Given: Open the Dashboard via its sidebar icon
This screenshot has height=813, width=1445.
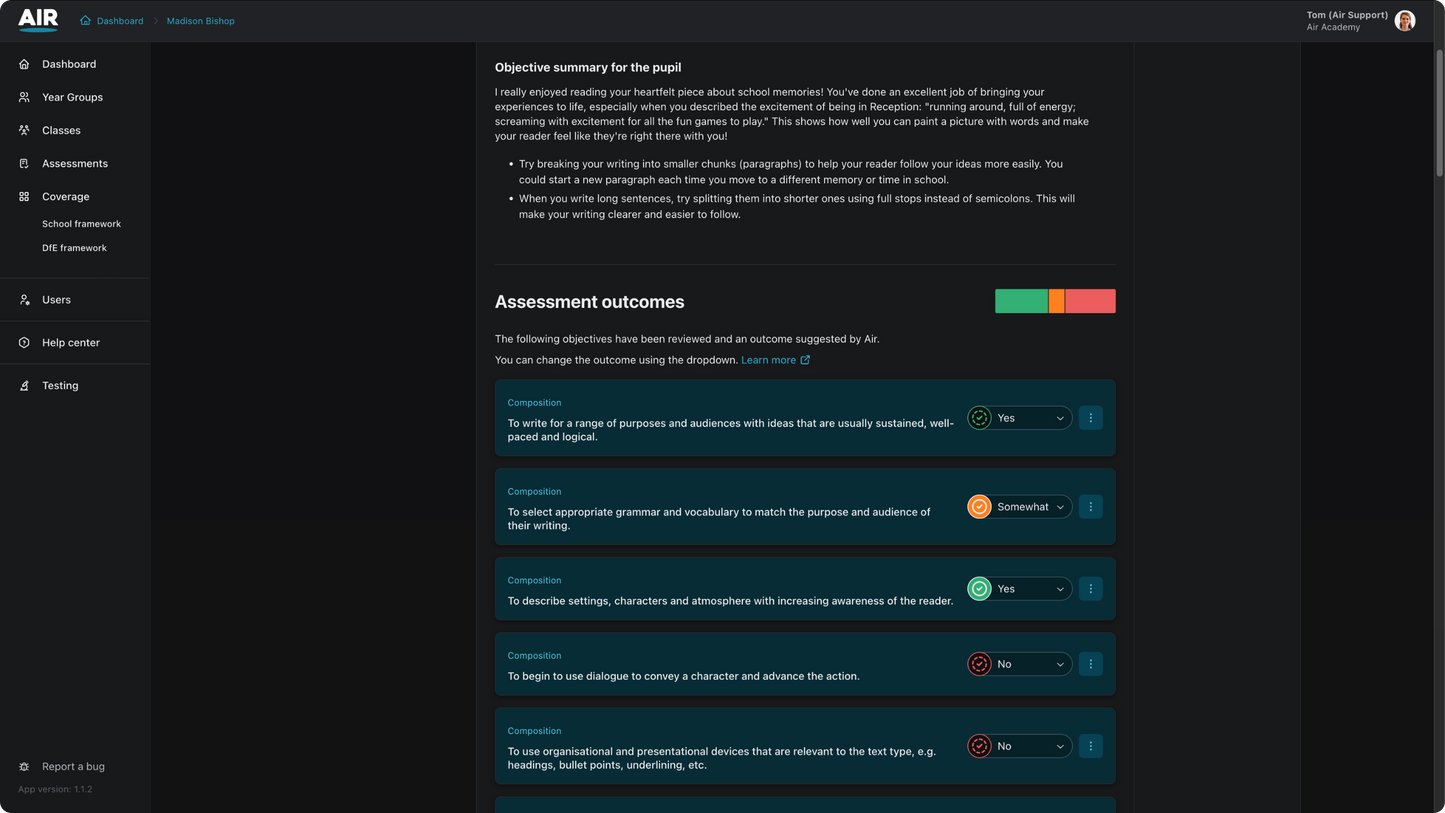Looking at the screenshot, I should pos(23,64).
